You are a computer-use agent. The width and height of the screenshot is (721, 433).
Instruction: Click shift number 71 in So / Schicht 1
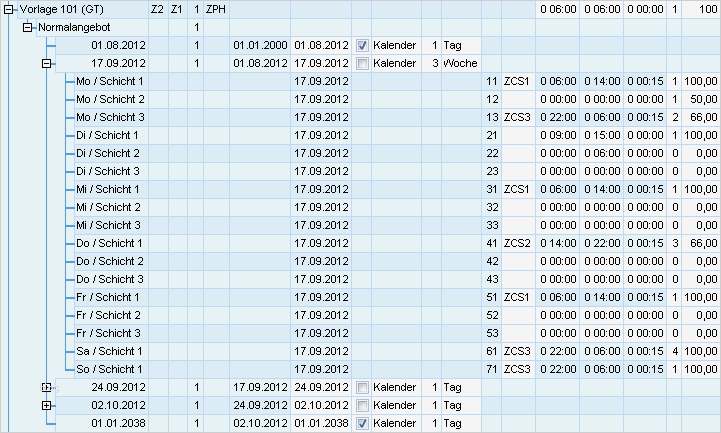492,369
